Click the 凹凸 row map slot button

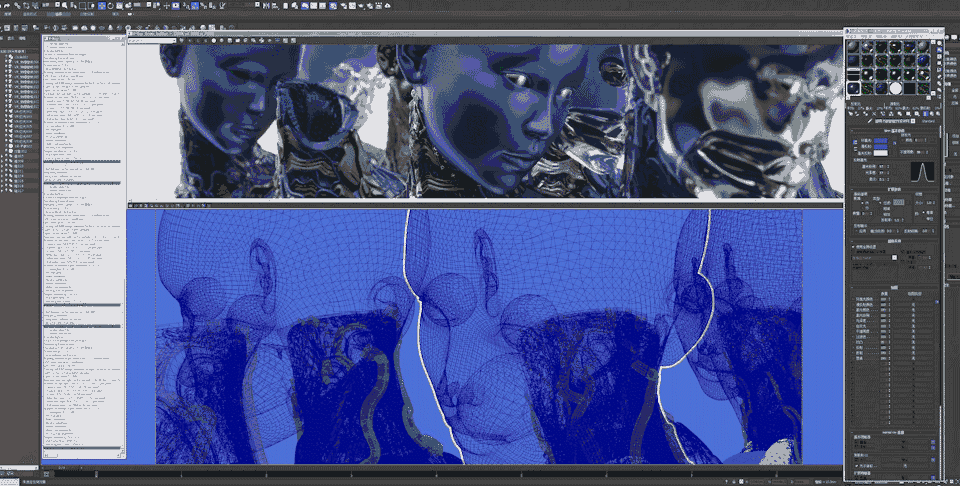pyautogui.click(x=913, y=343)
